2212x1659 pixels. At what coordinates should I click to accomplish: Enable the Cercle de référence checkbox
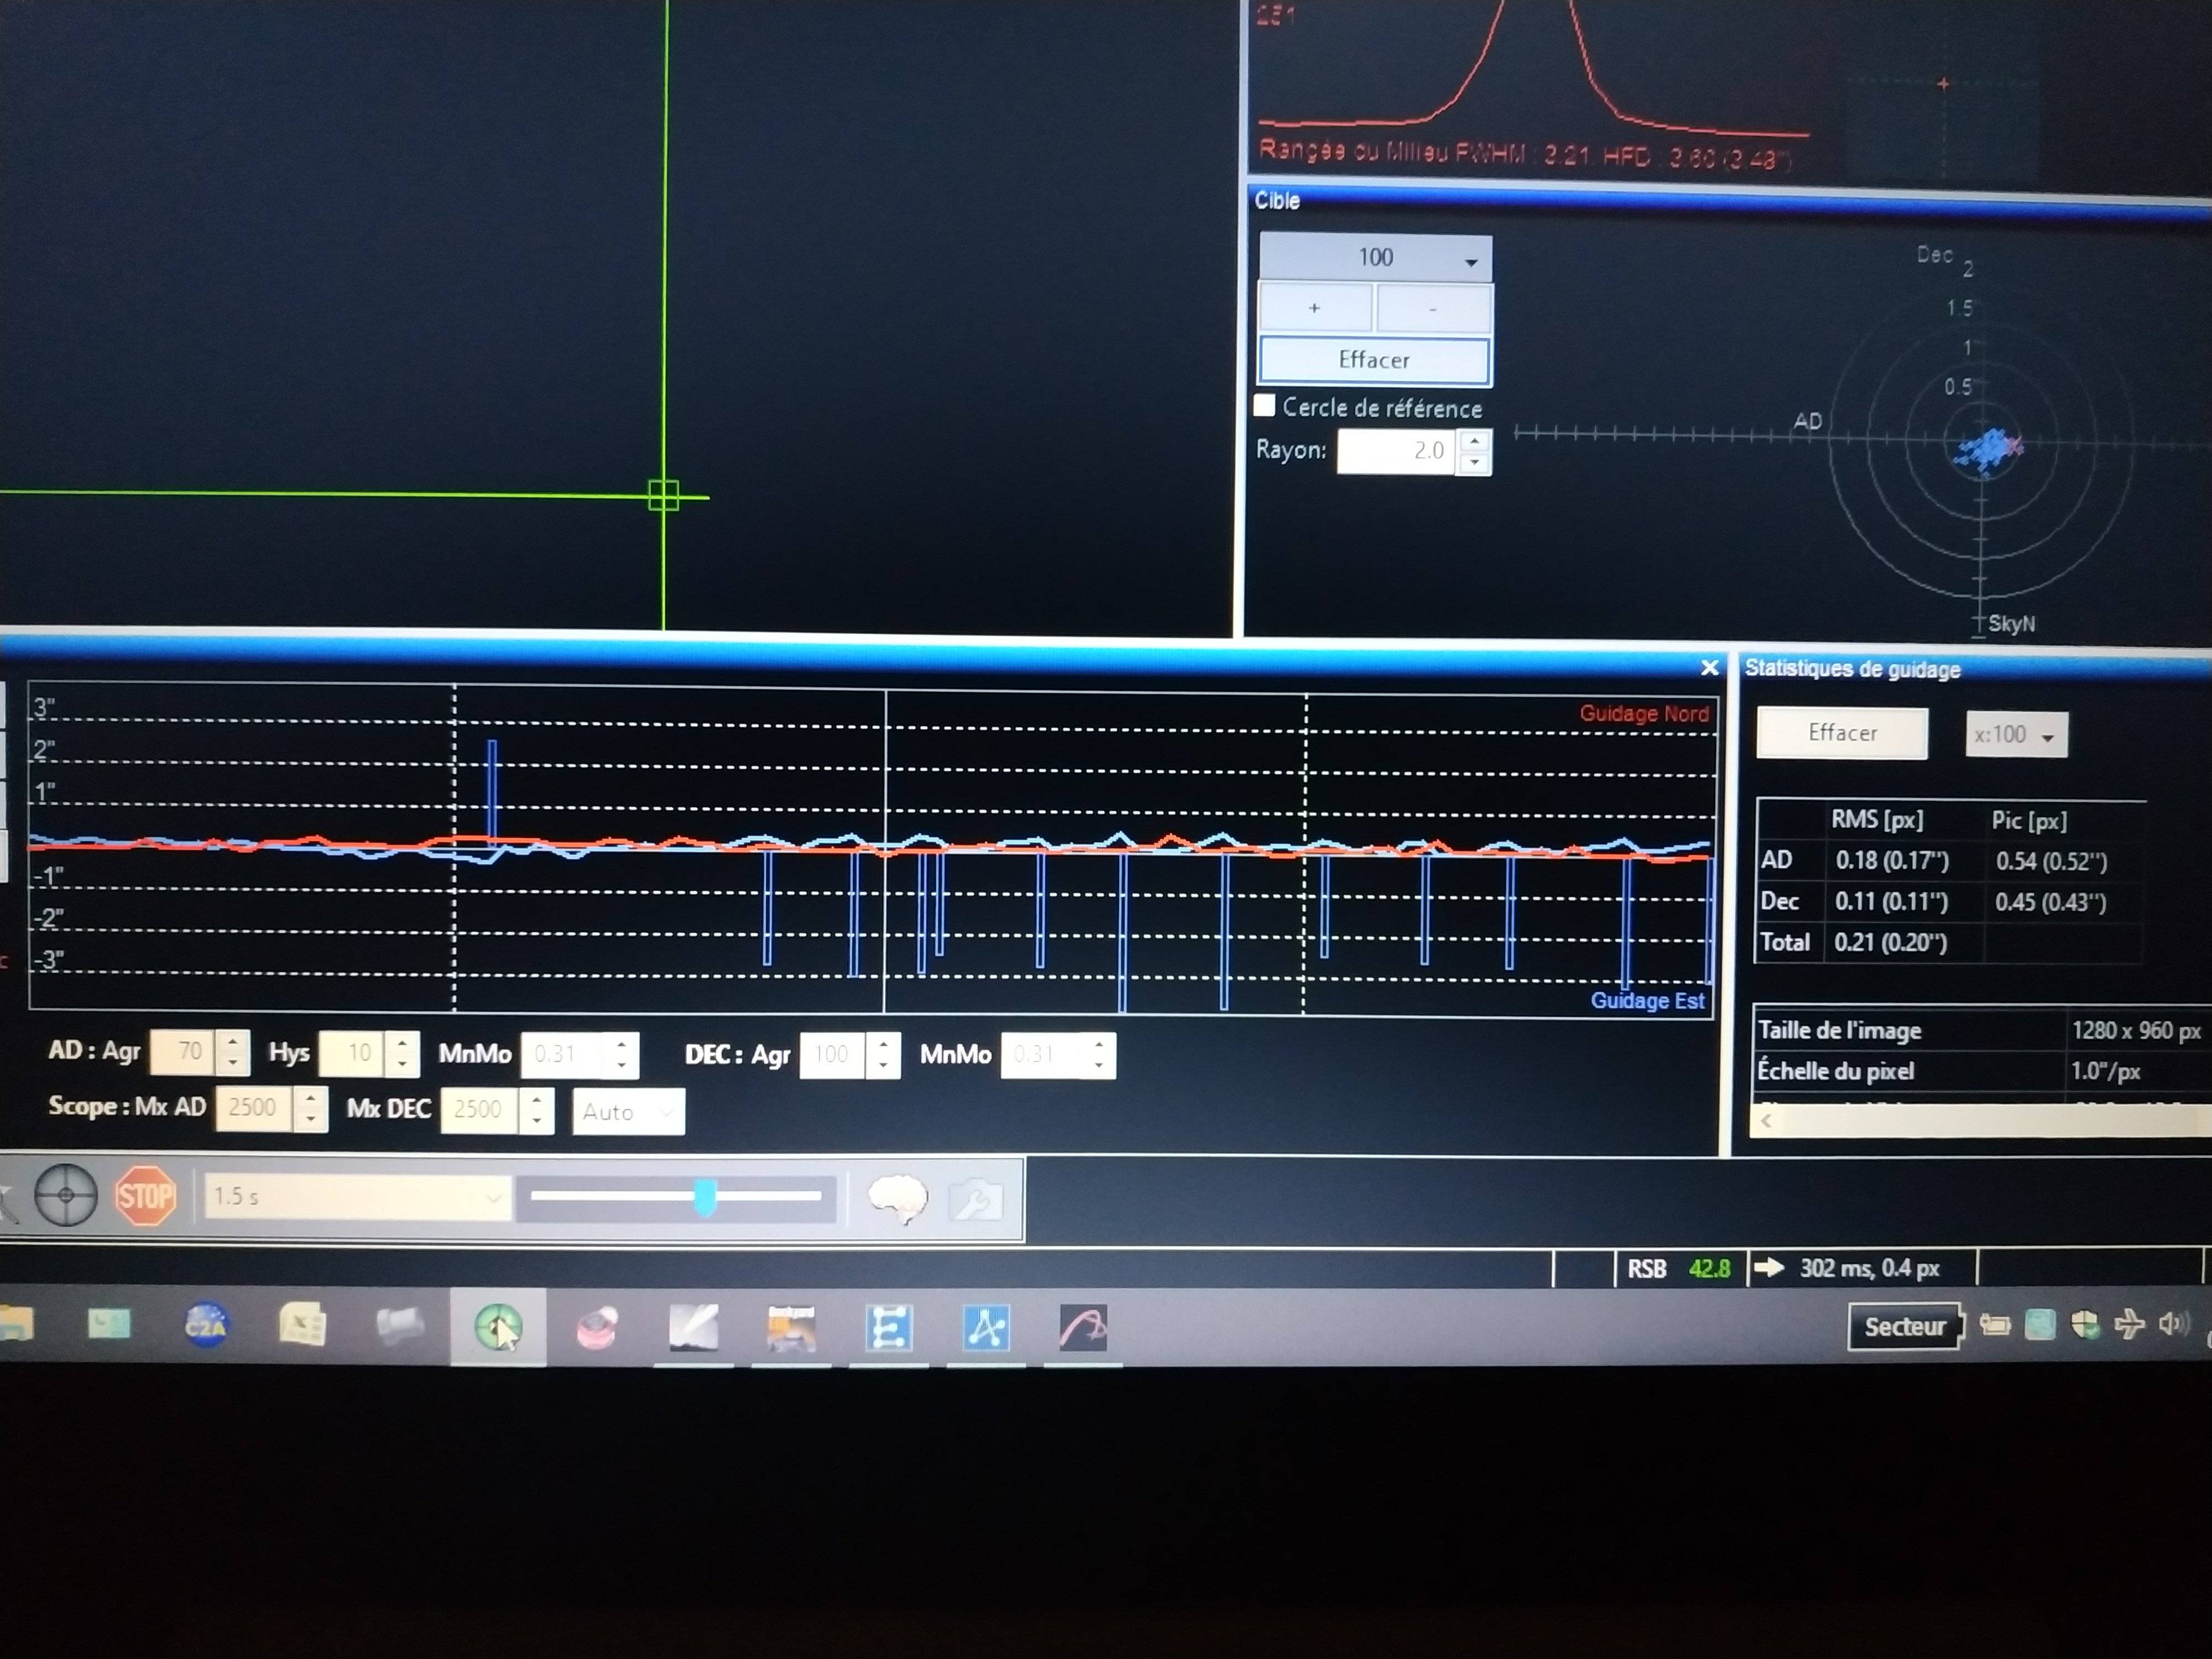pos(1265,405)
